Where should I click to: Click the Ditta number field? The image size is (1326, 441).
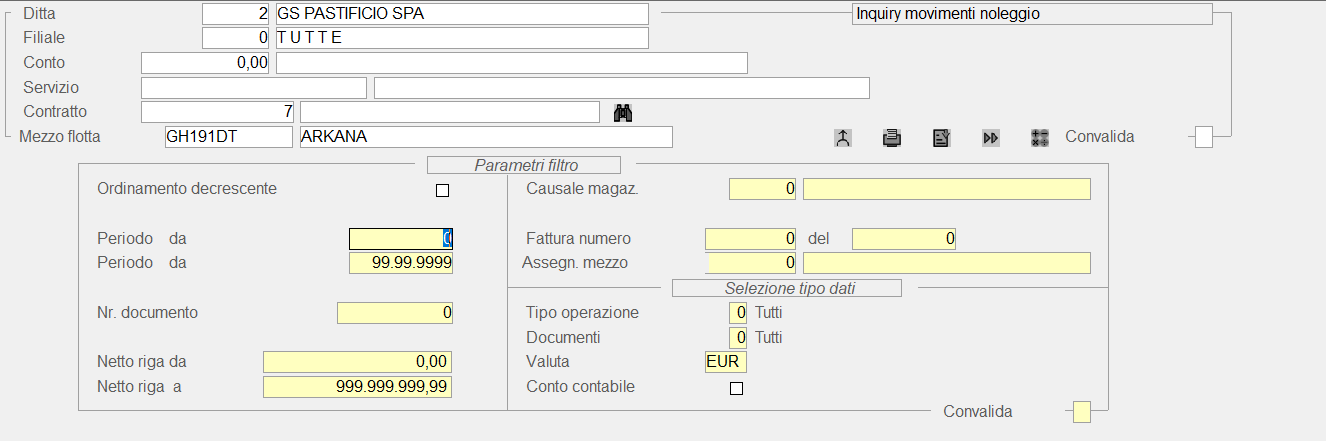pyautogui.click(x=236, y=14)
